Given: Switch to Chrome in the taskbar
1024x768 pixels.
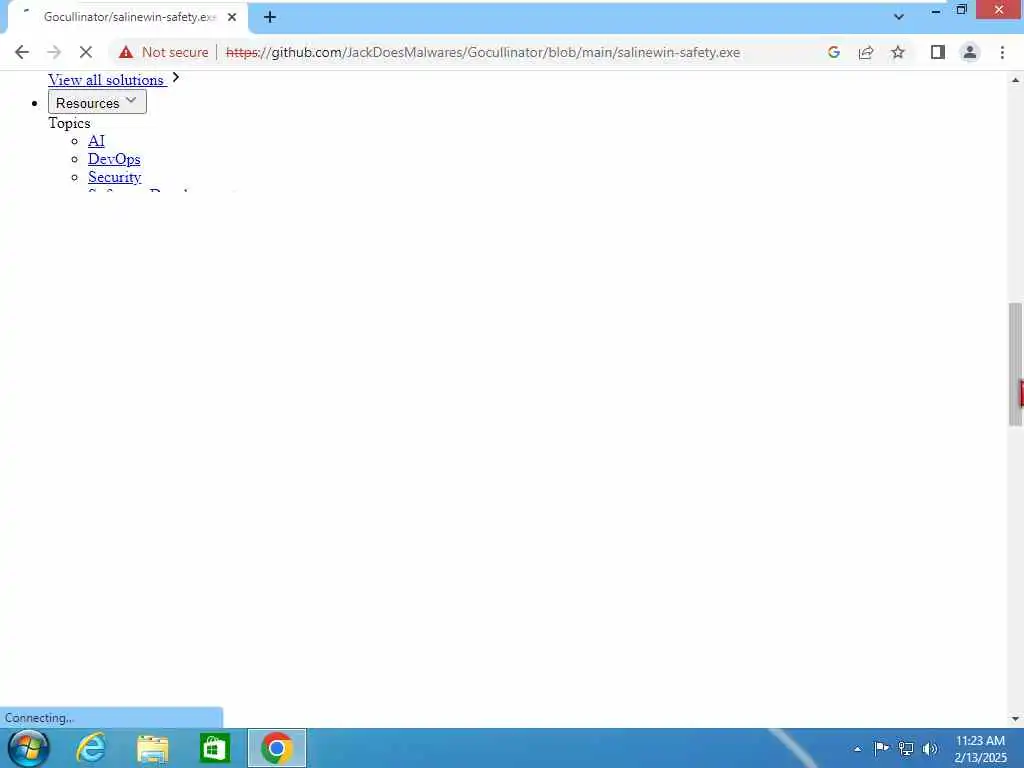Looking at the screenshot, I should [277, 748].
